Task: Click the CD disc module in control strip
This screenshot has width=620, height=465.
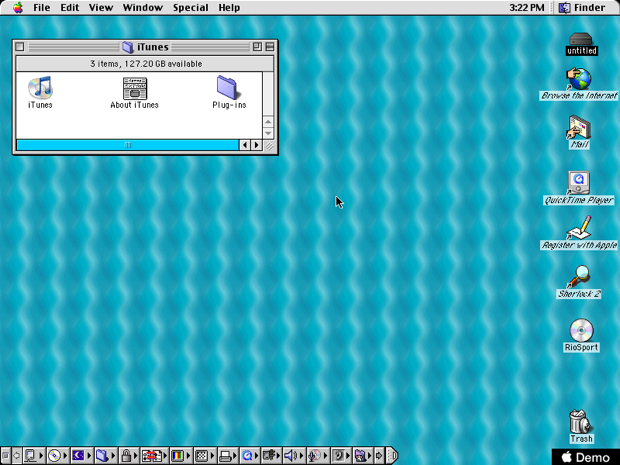Action: click(x=58, y=456)
